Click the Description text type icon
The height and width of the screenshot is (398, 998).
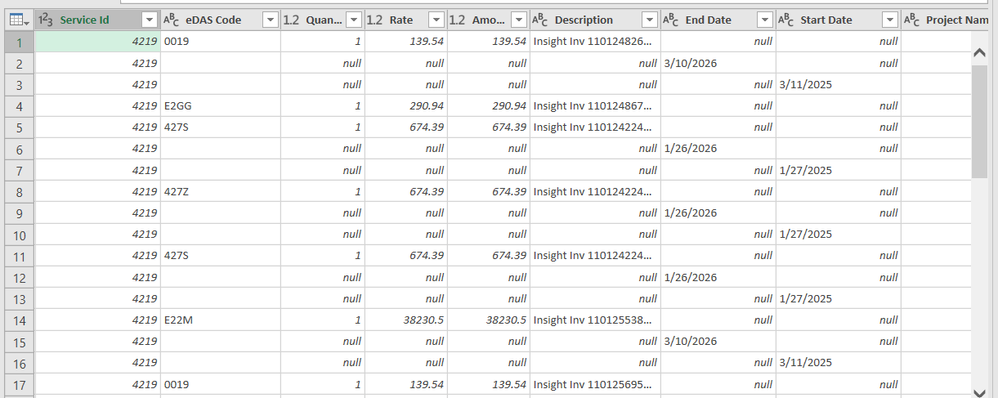[x=540, y=20]
